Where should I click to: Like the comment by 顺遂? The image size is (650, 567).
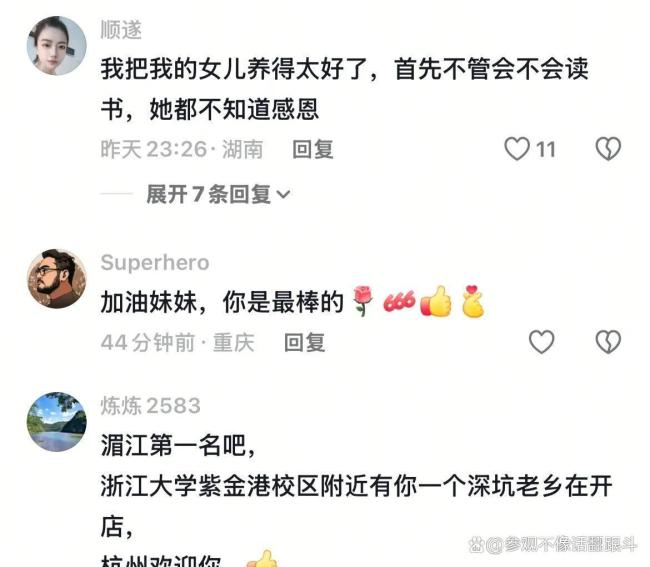(517, 148)
